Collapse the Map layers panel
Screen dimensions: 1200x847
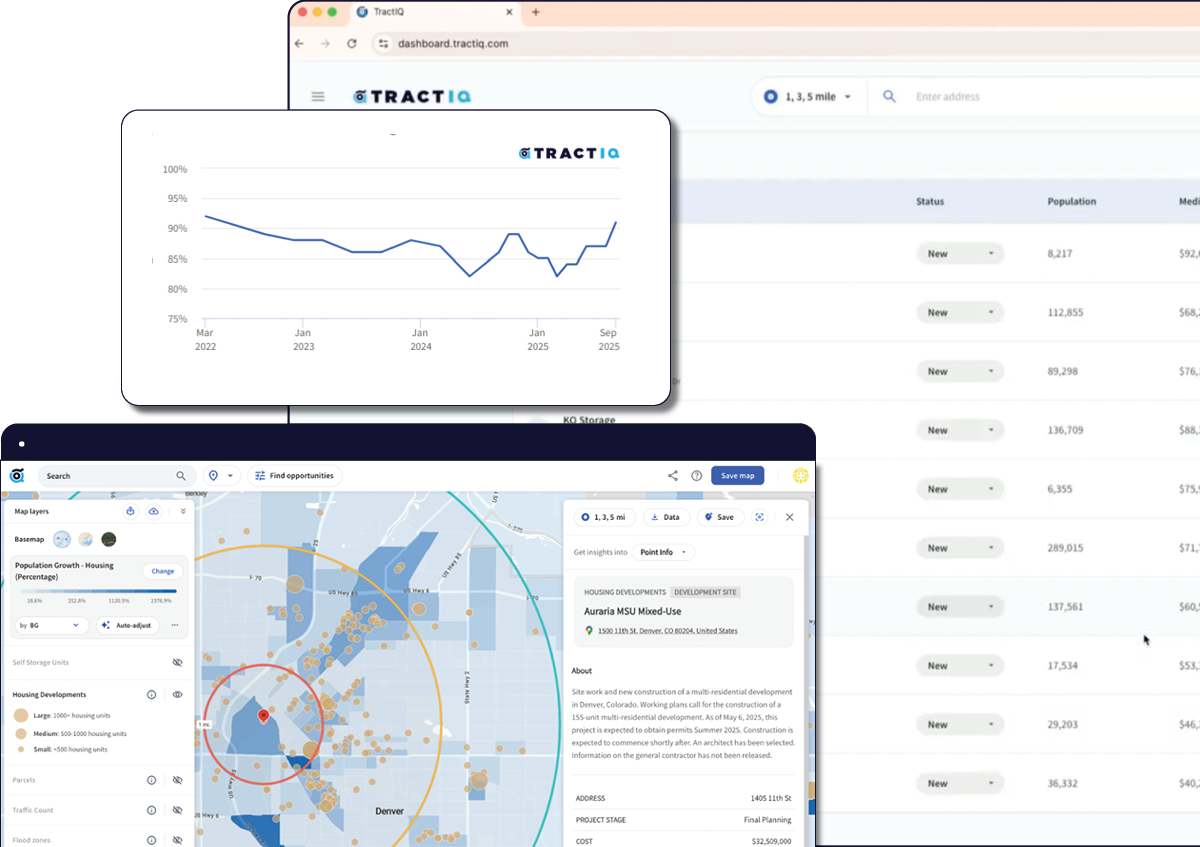(x=183, y=511)
